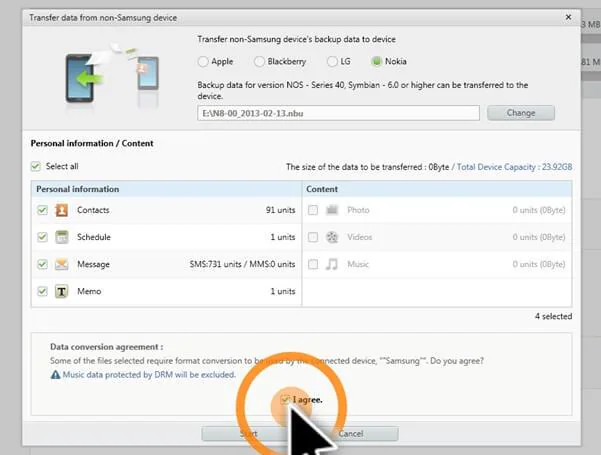Toggle the Select all checkbox
This screenshot has width=601, height=455.
pyautogui.click(x=36, y=166)
